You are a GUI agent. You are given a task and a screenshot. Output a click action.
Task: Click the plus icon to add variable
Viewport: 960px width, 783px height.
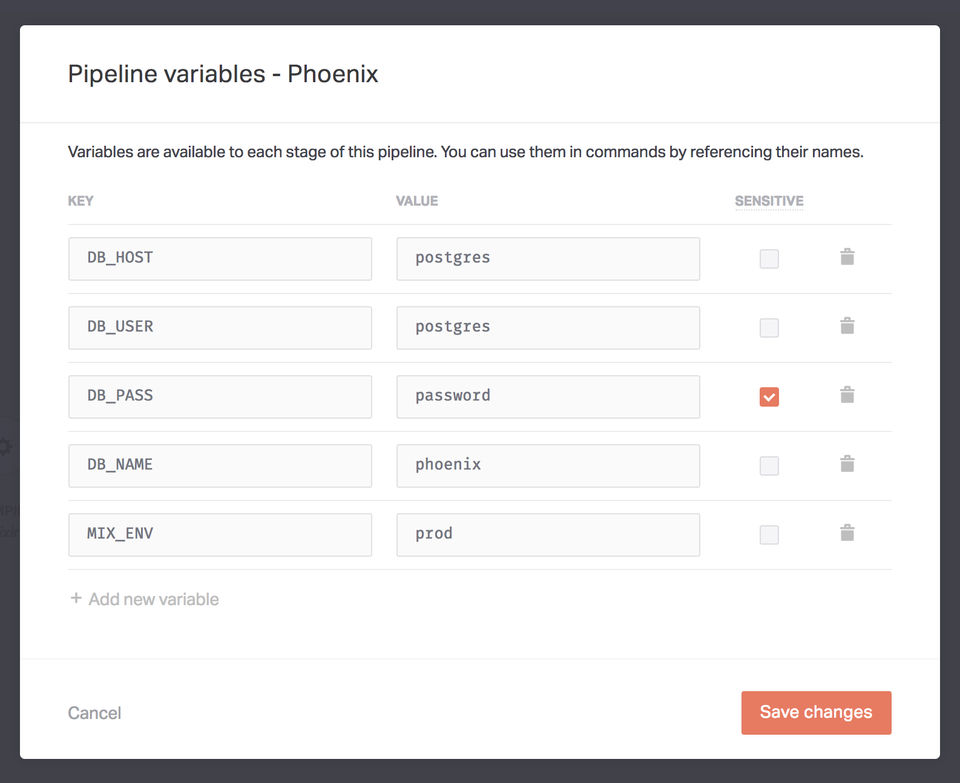[x=76, y=599]
